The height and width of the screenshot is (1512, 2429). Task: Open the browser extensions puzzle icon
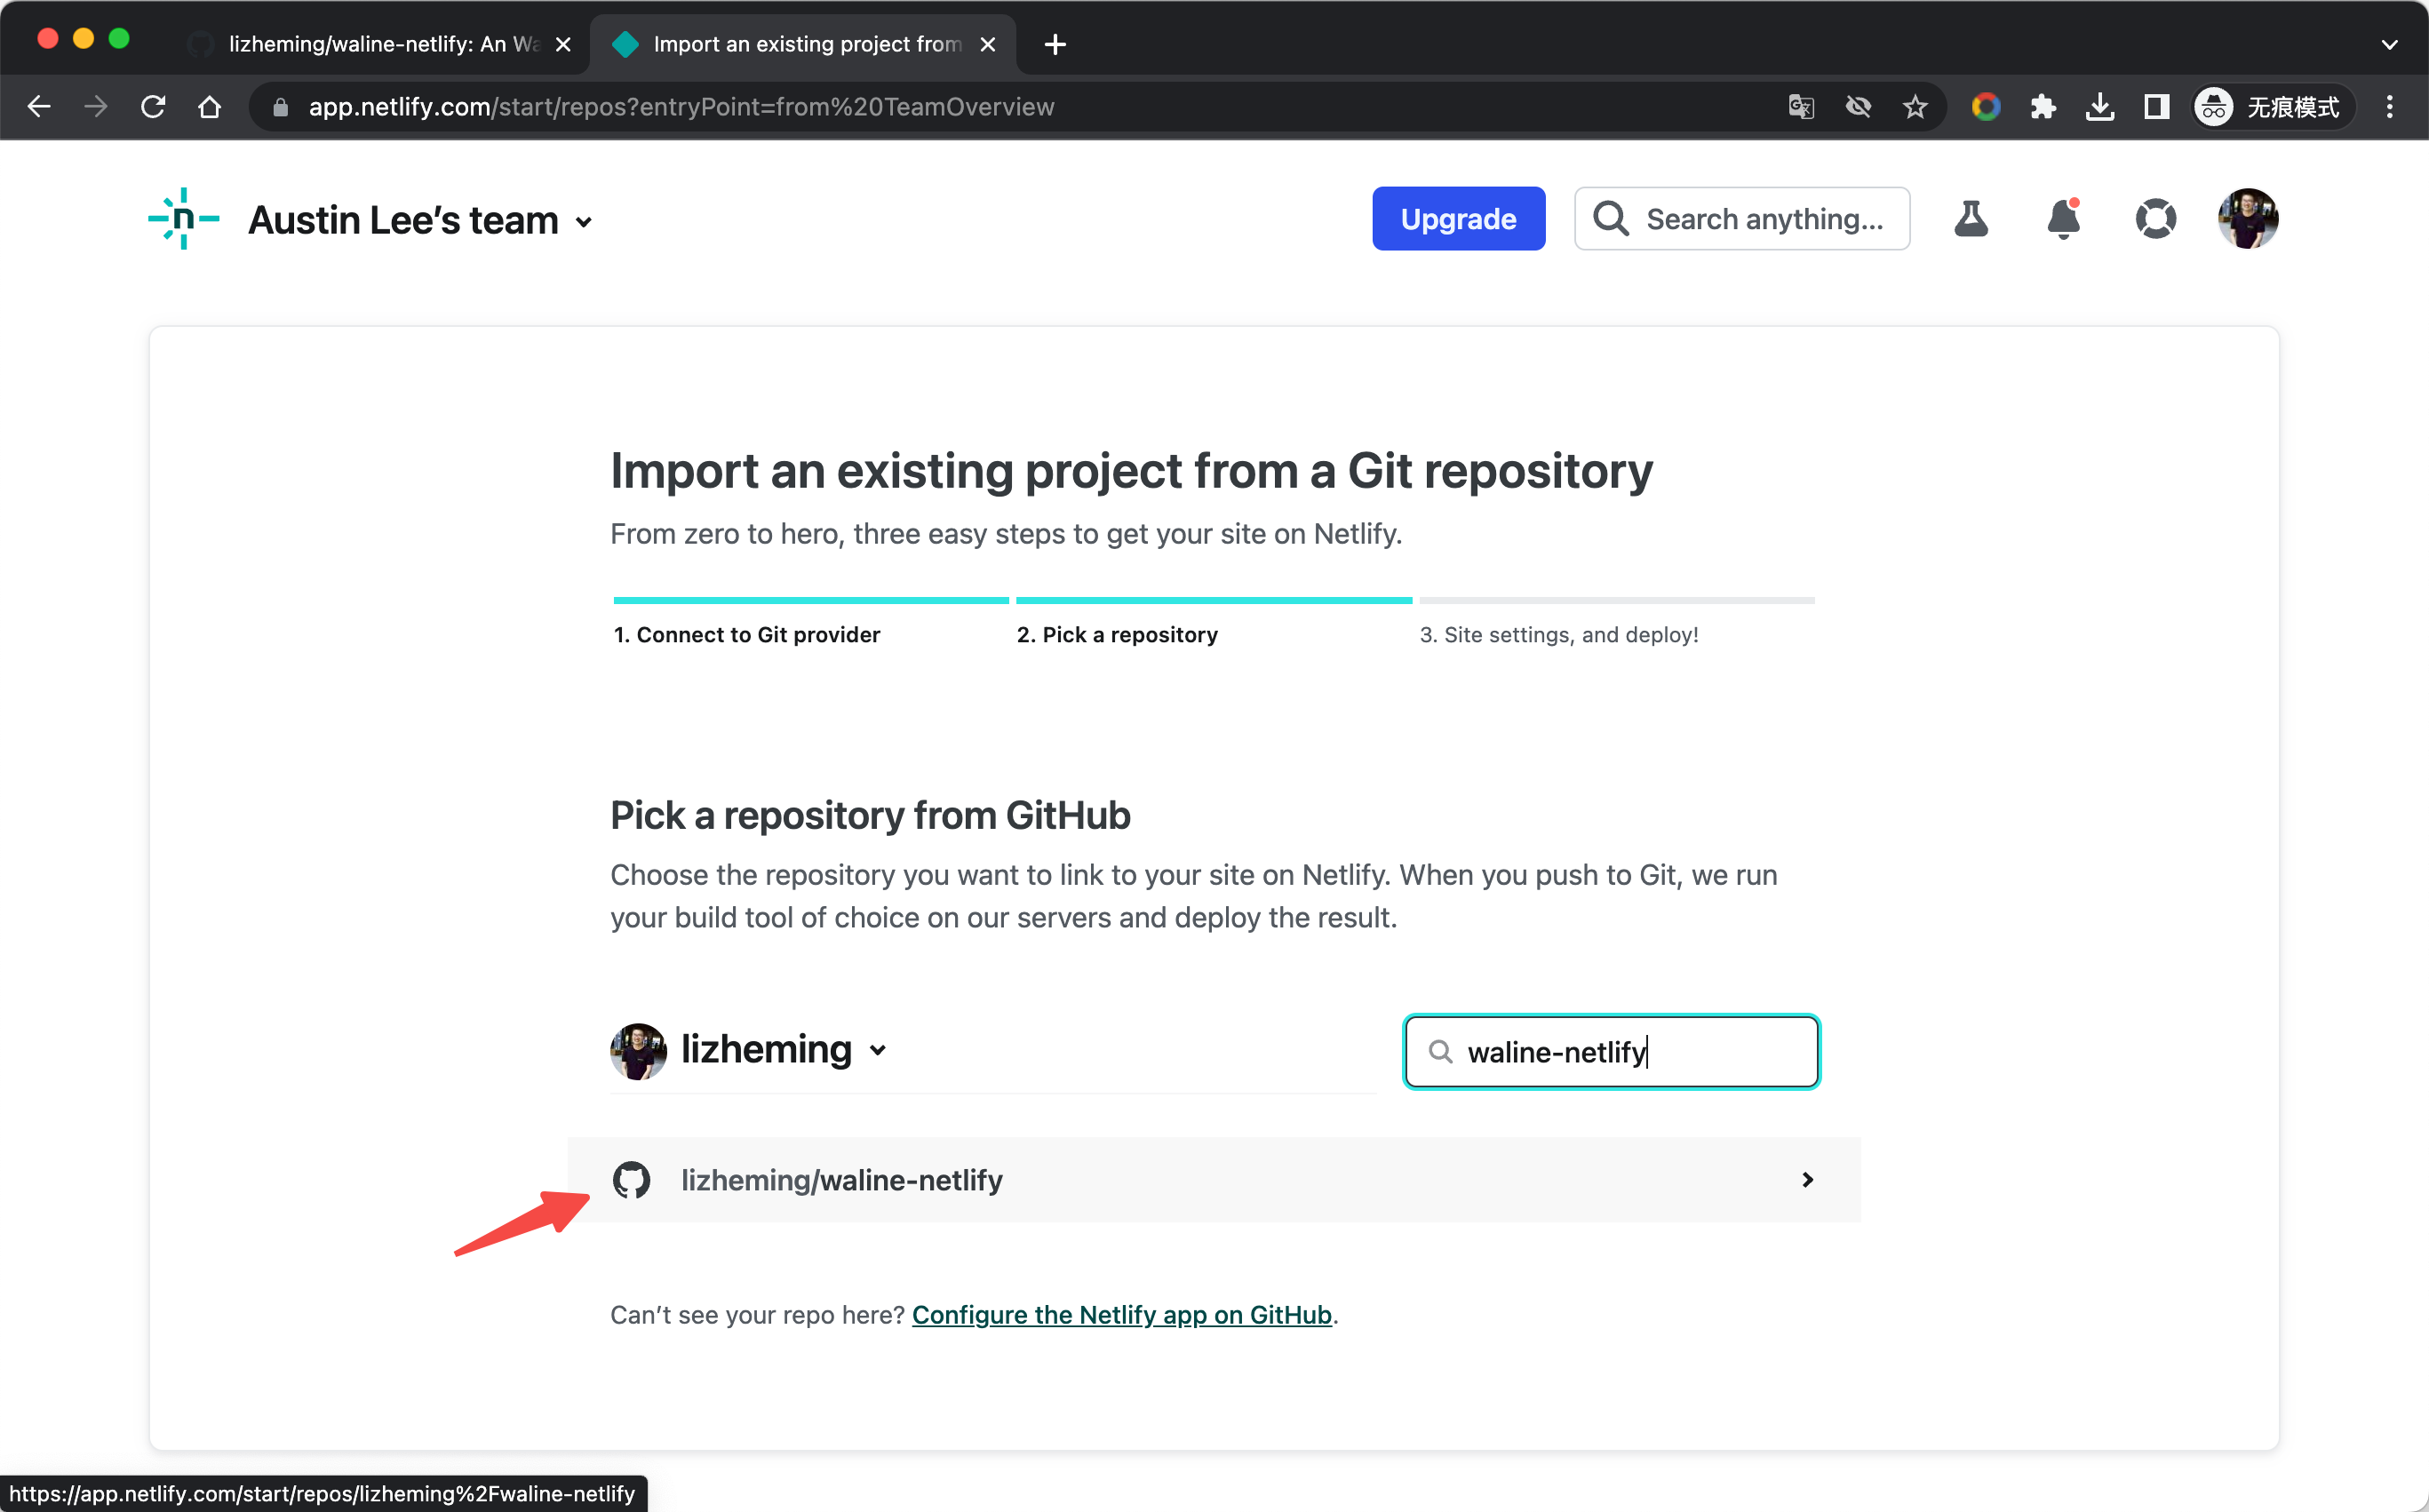pyautogui.click(x=2043, y=106)
